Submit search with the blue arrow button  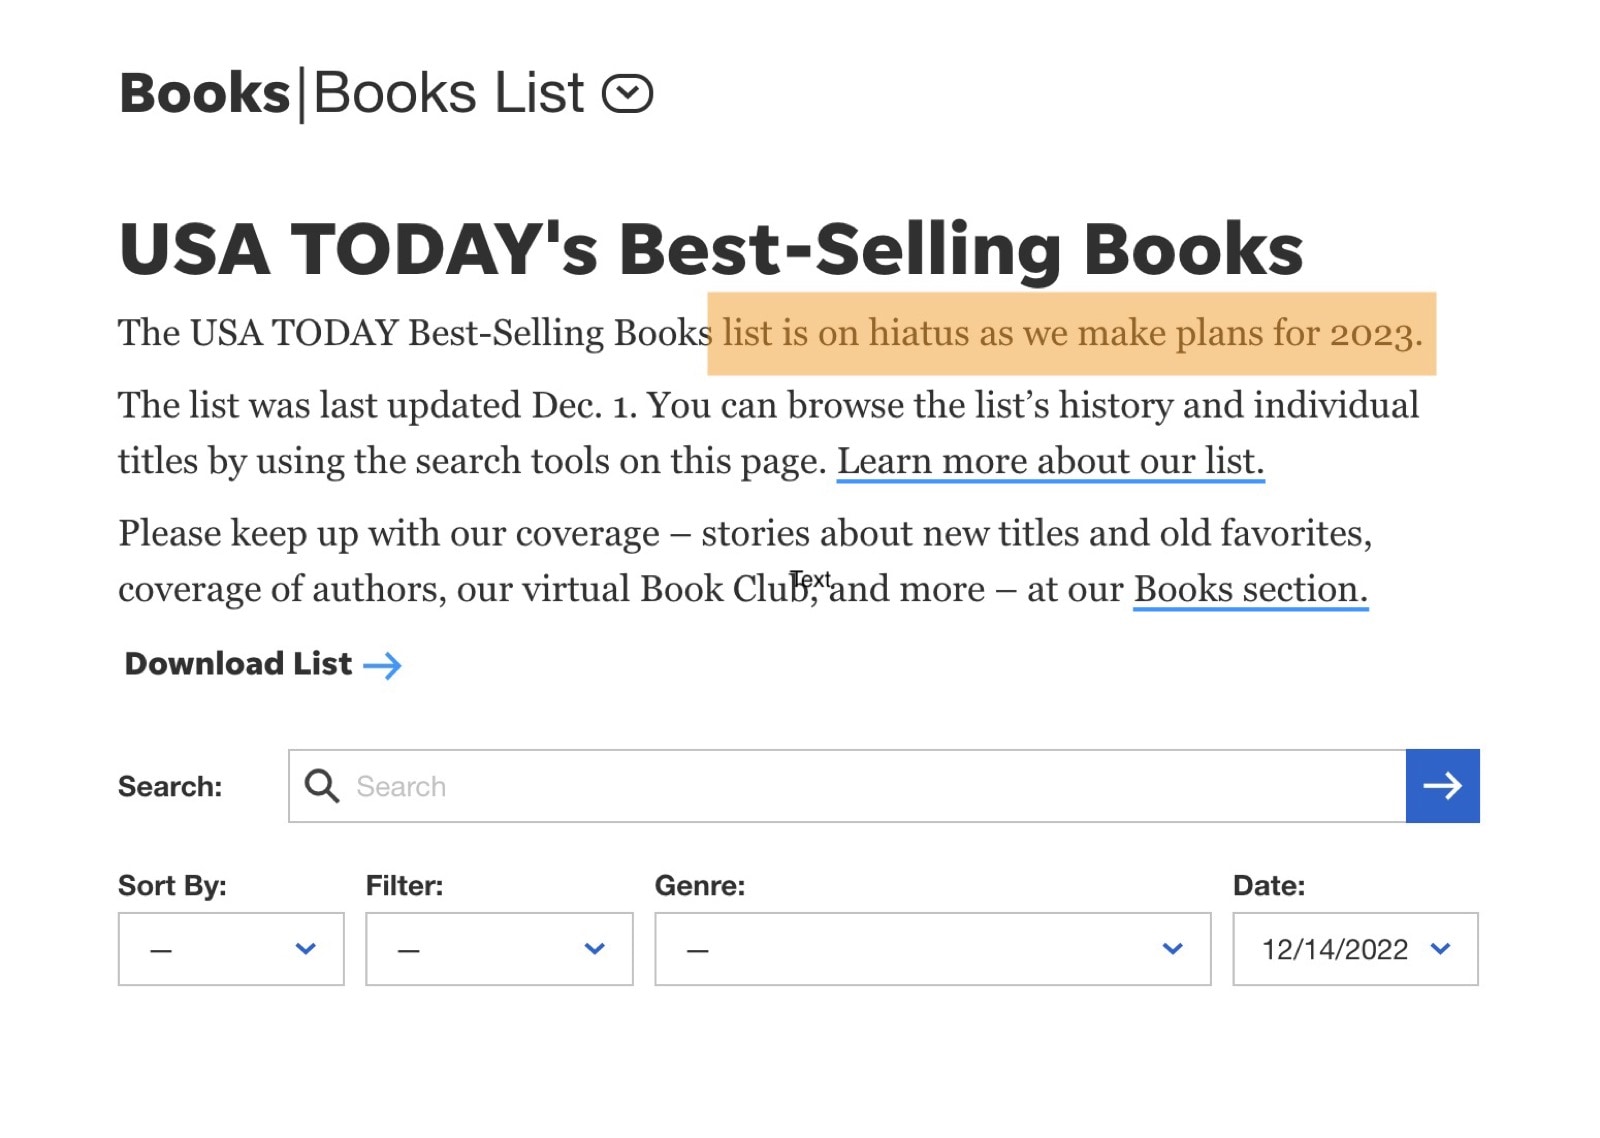click(1442, 786)
